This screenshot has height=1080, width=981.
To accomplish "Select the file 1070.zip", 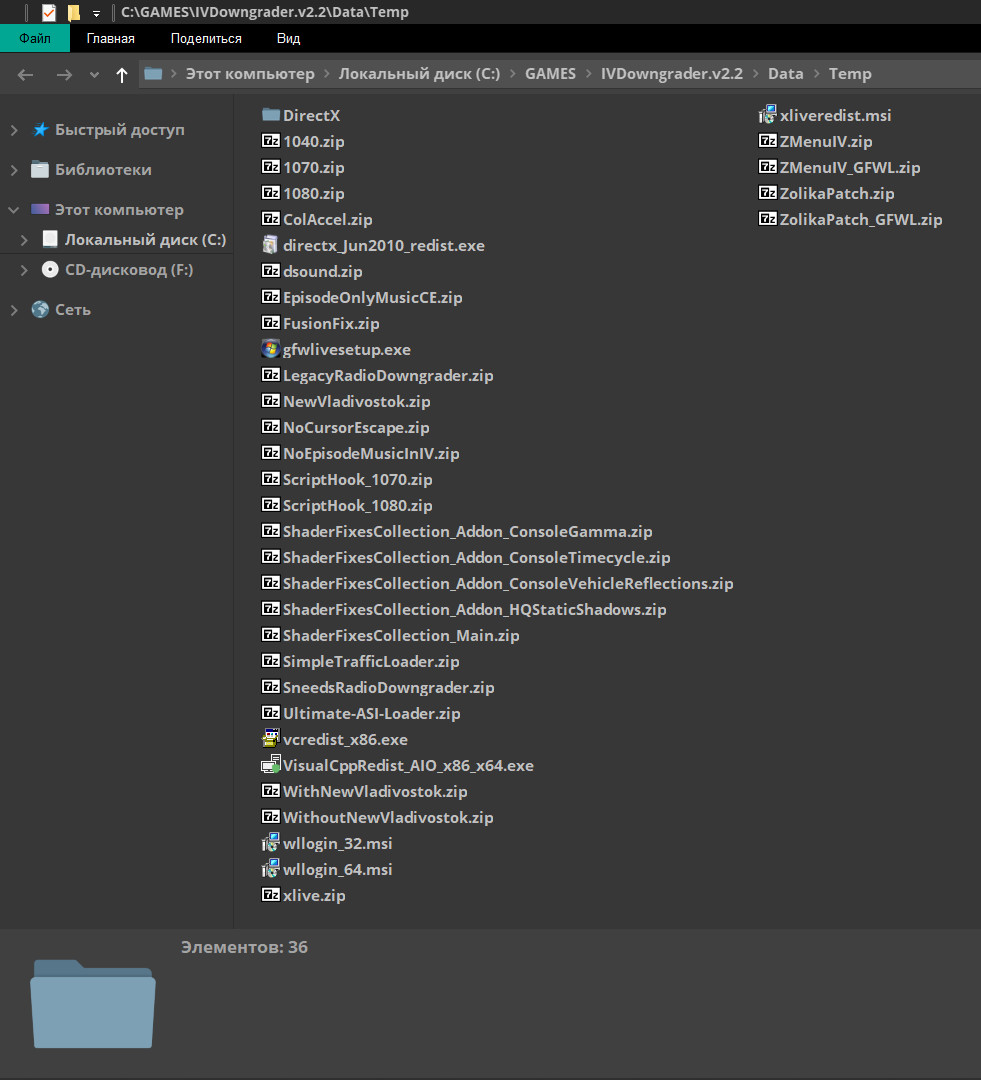I will [x=313, y=167].
